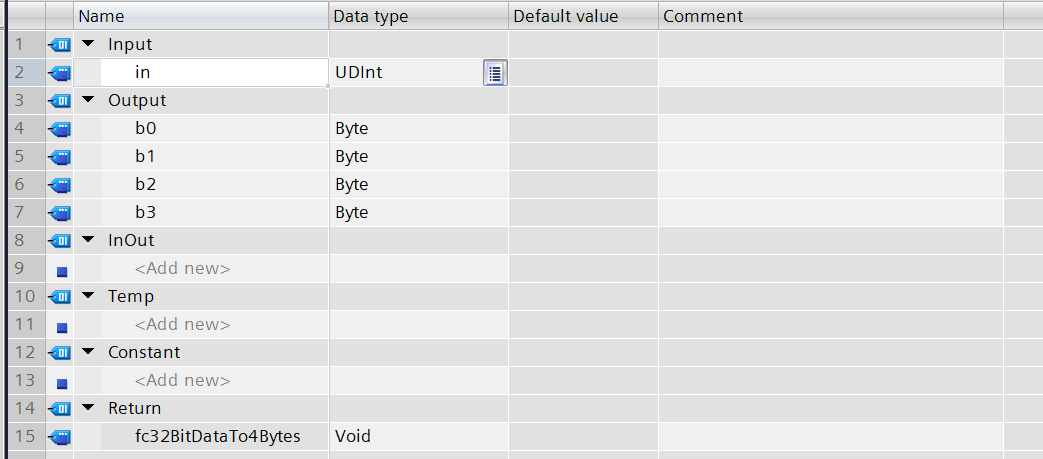Select row number 7 header
The height and width of the screenshot is (459, 1043).
(x=21, y=212)
